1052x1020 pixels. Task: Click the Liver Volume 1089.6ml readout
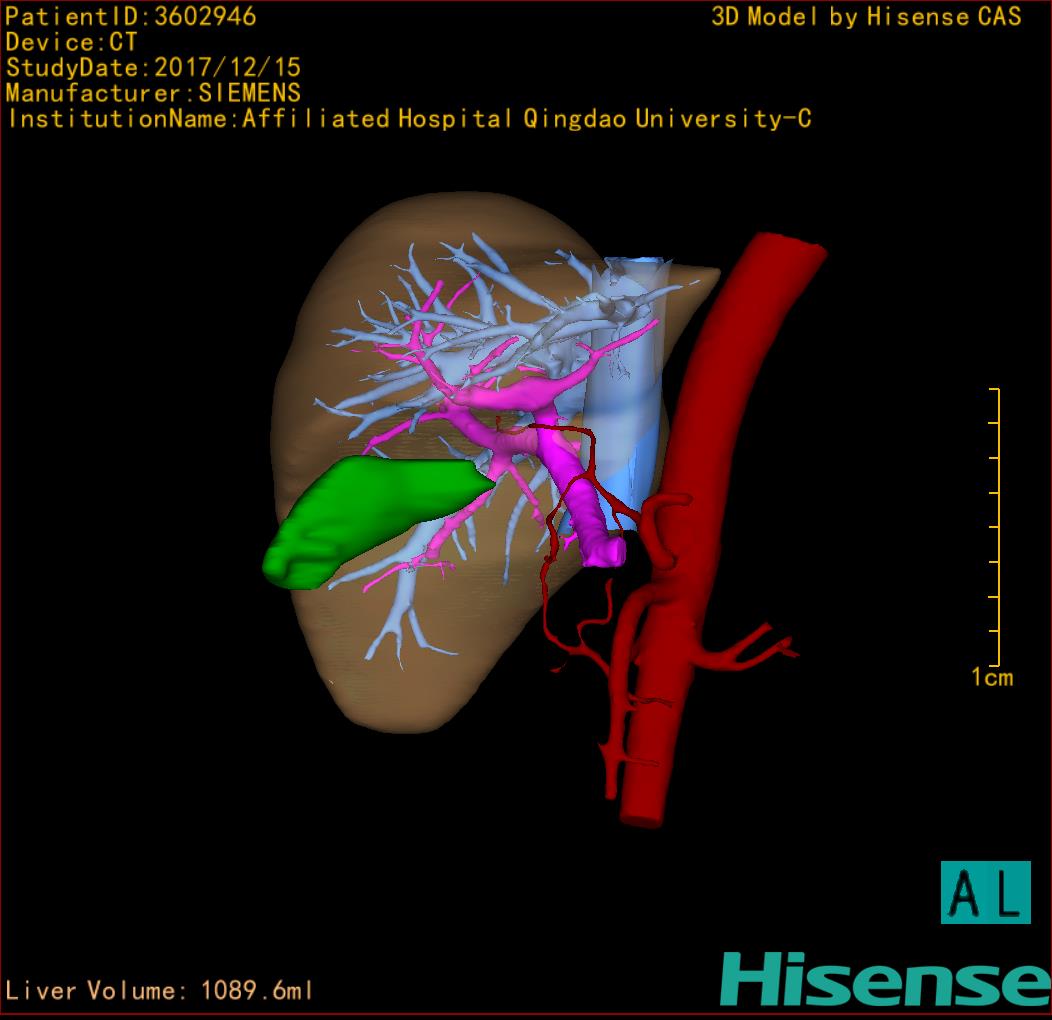pos(160,991)
